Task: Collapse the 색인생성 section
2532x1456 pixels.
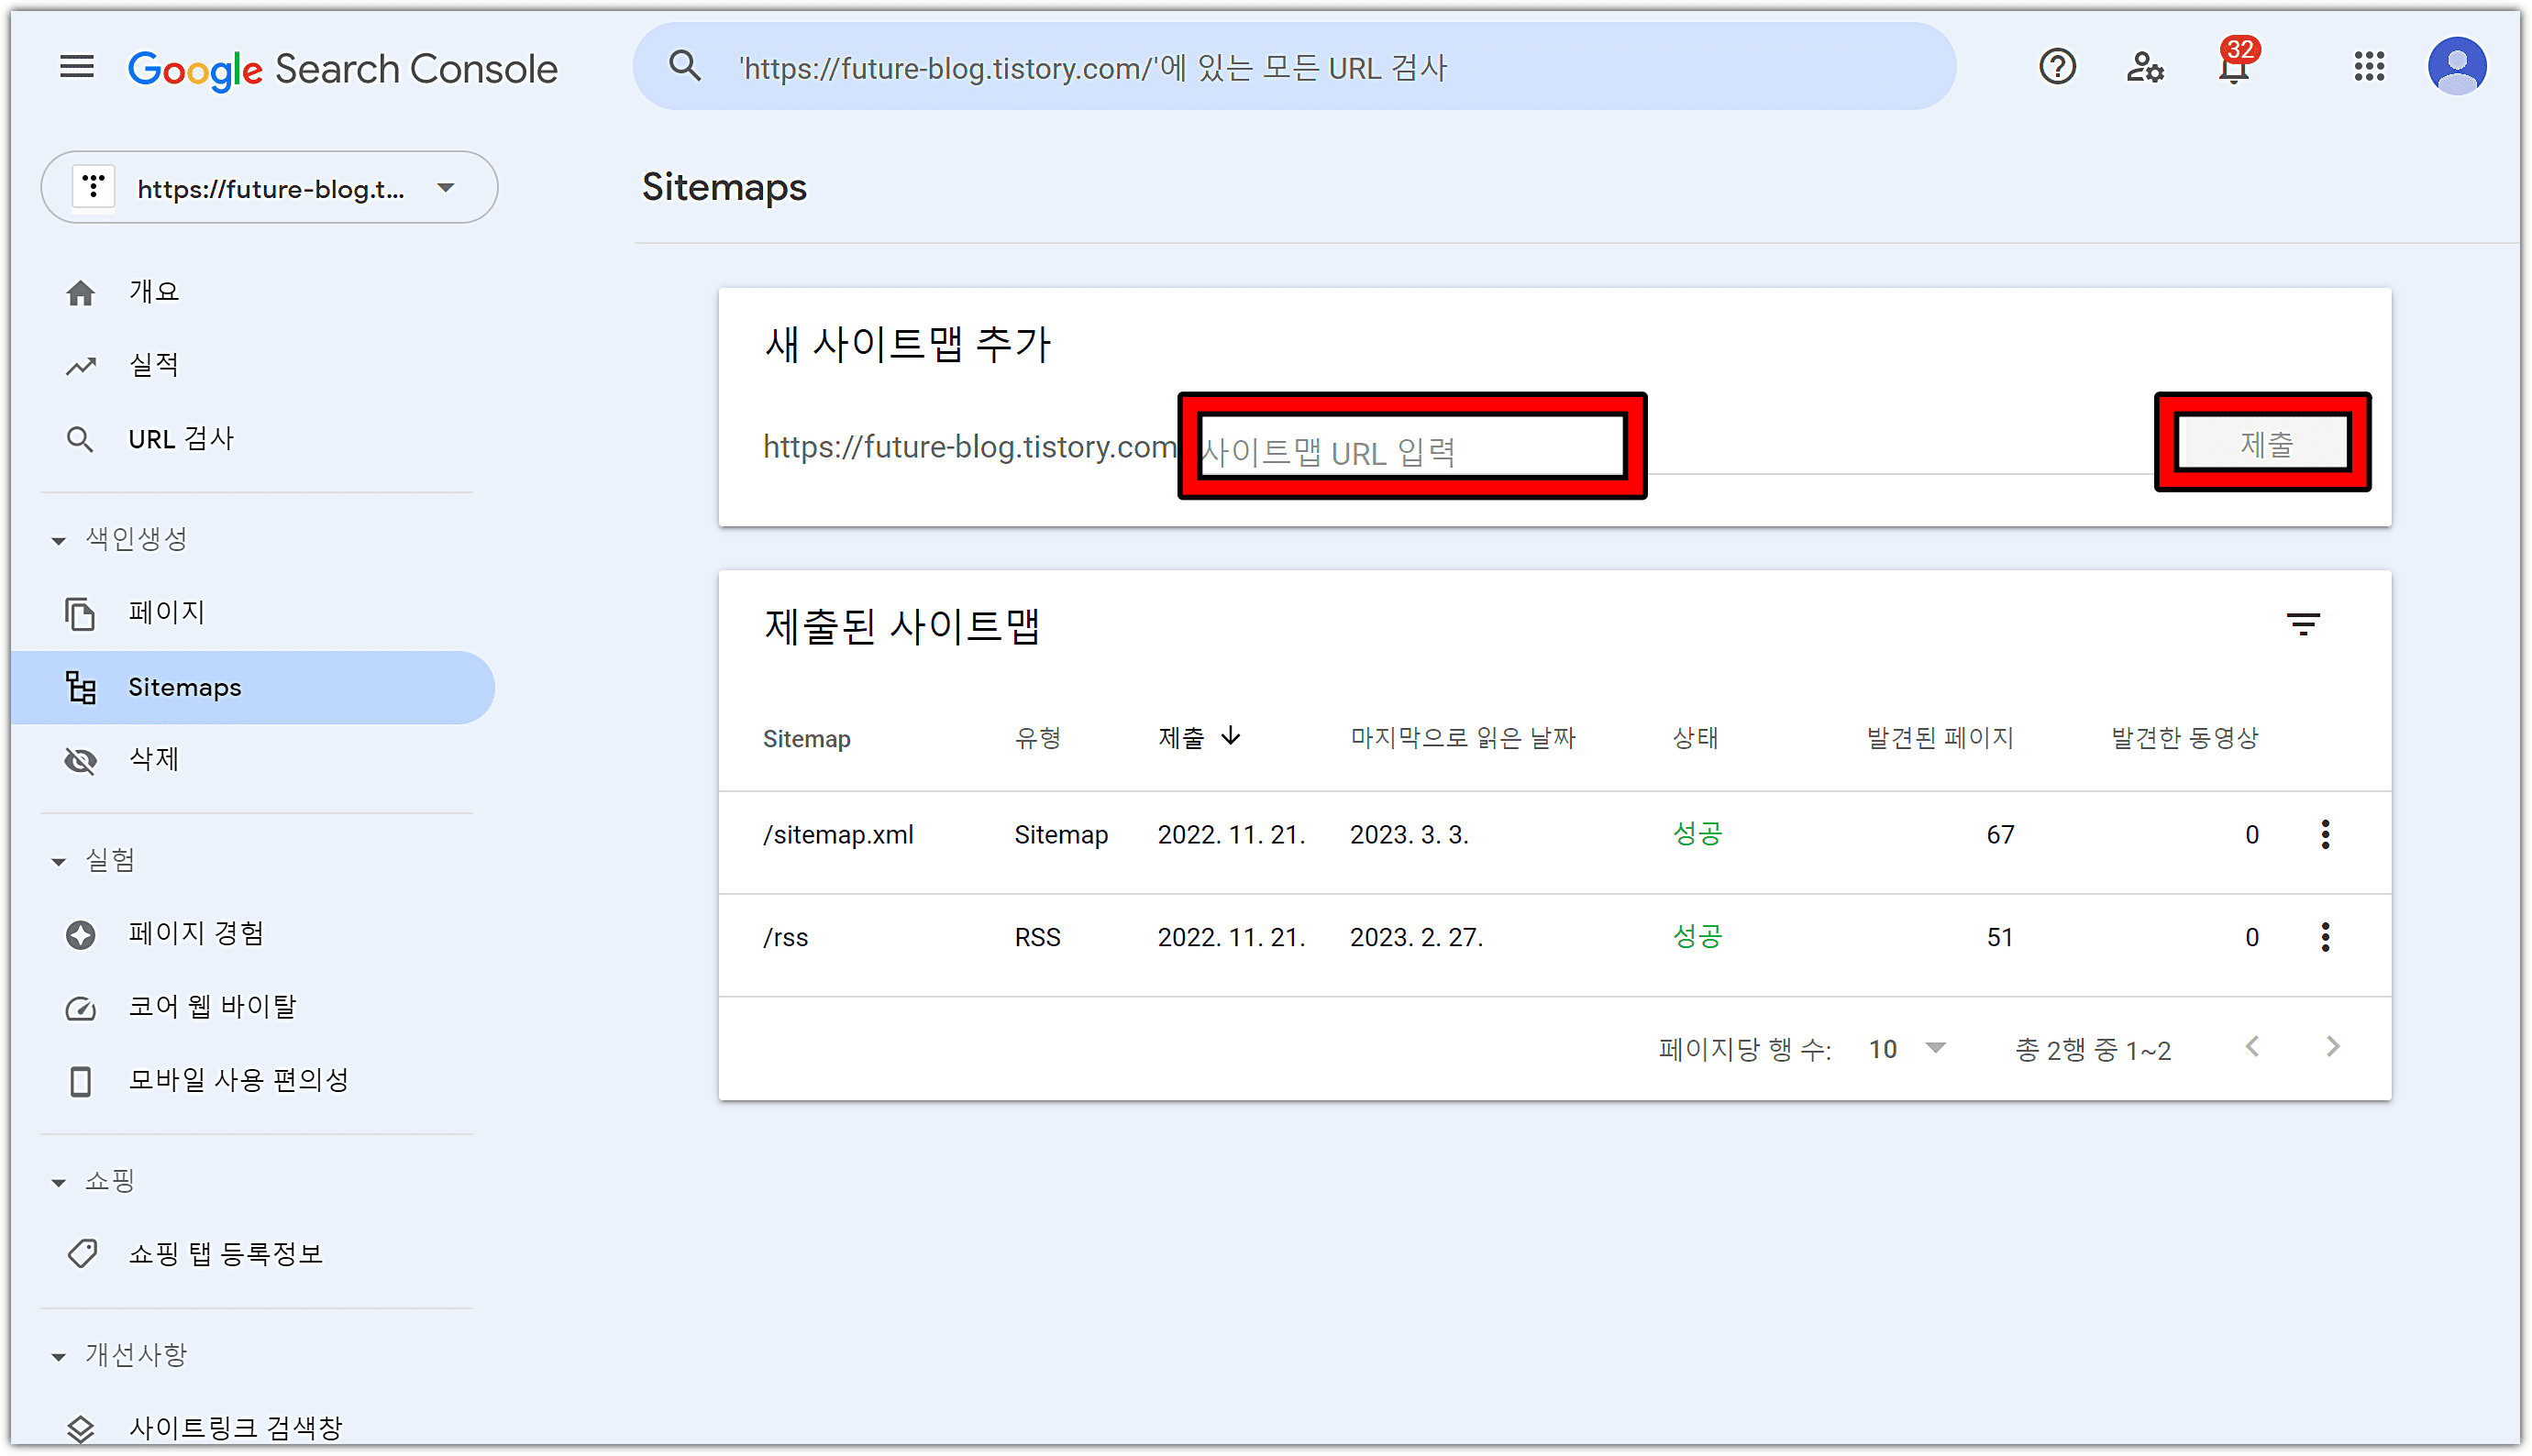Action: (x=59, y=540)
